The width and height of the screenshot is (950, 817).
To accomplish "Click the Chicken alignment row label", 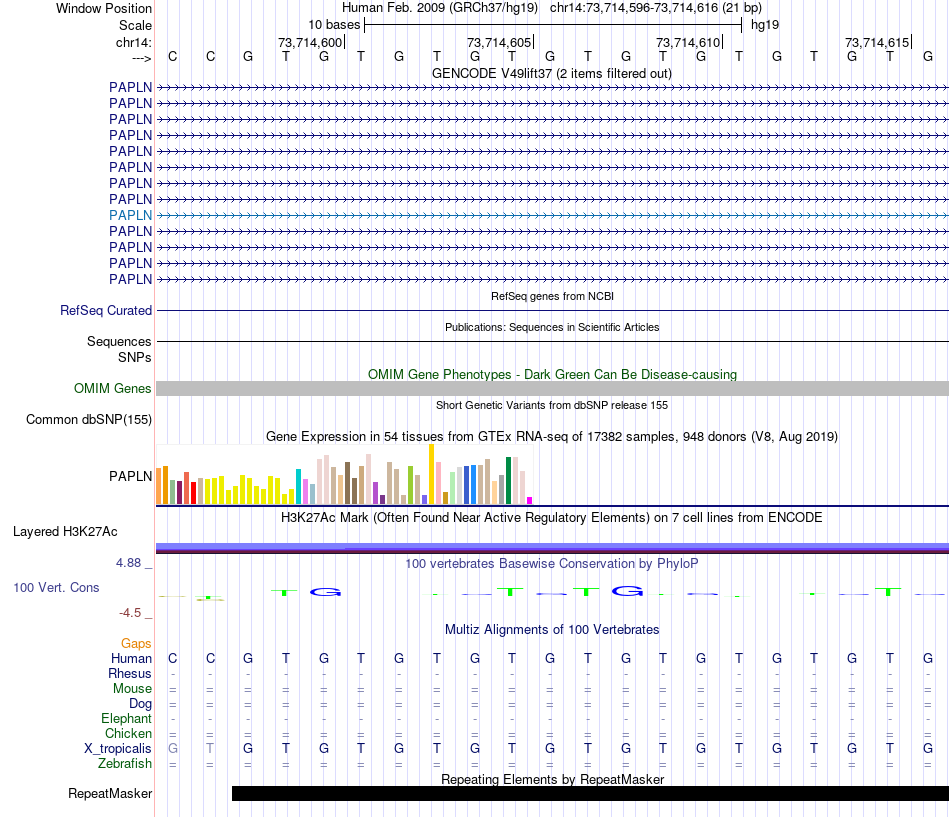I will [x=128, y=733].
